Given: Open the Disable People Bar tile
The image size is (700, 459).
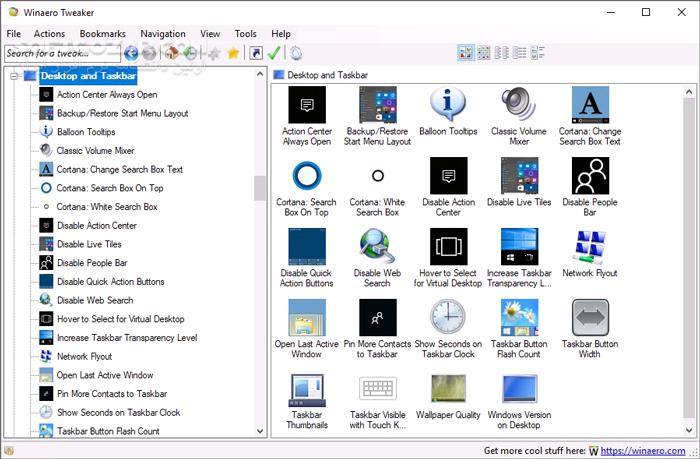Looking at the screenshot, I should point(590,187).
